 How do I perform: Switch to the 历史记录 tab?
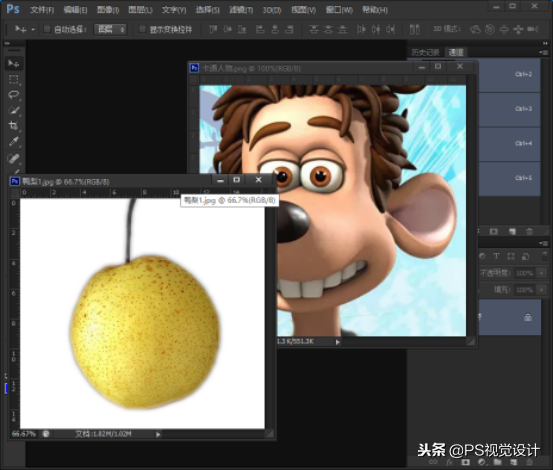425,53
